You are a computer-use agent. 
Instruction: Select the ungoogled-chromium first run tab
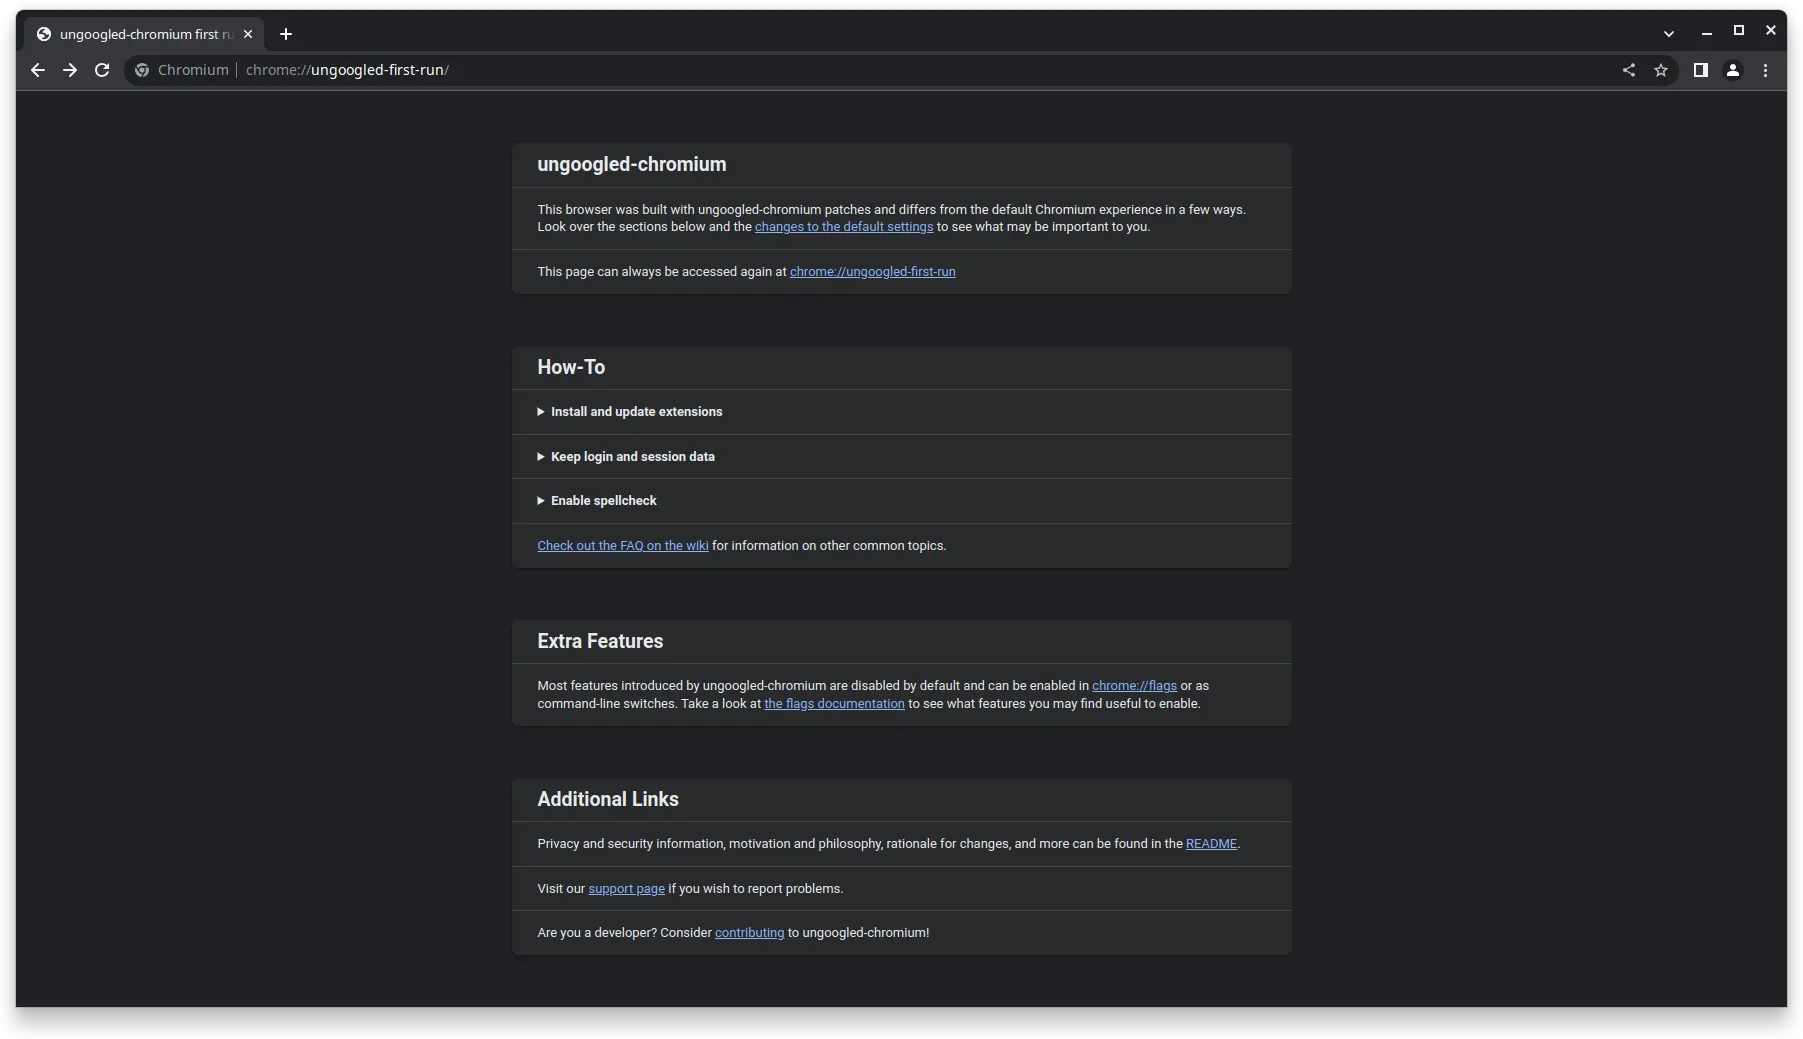pos(140,34)
